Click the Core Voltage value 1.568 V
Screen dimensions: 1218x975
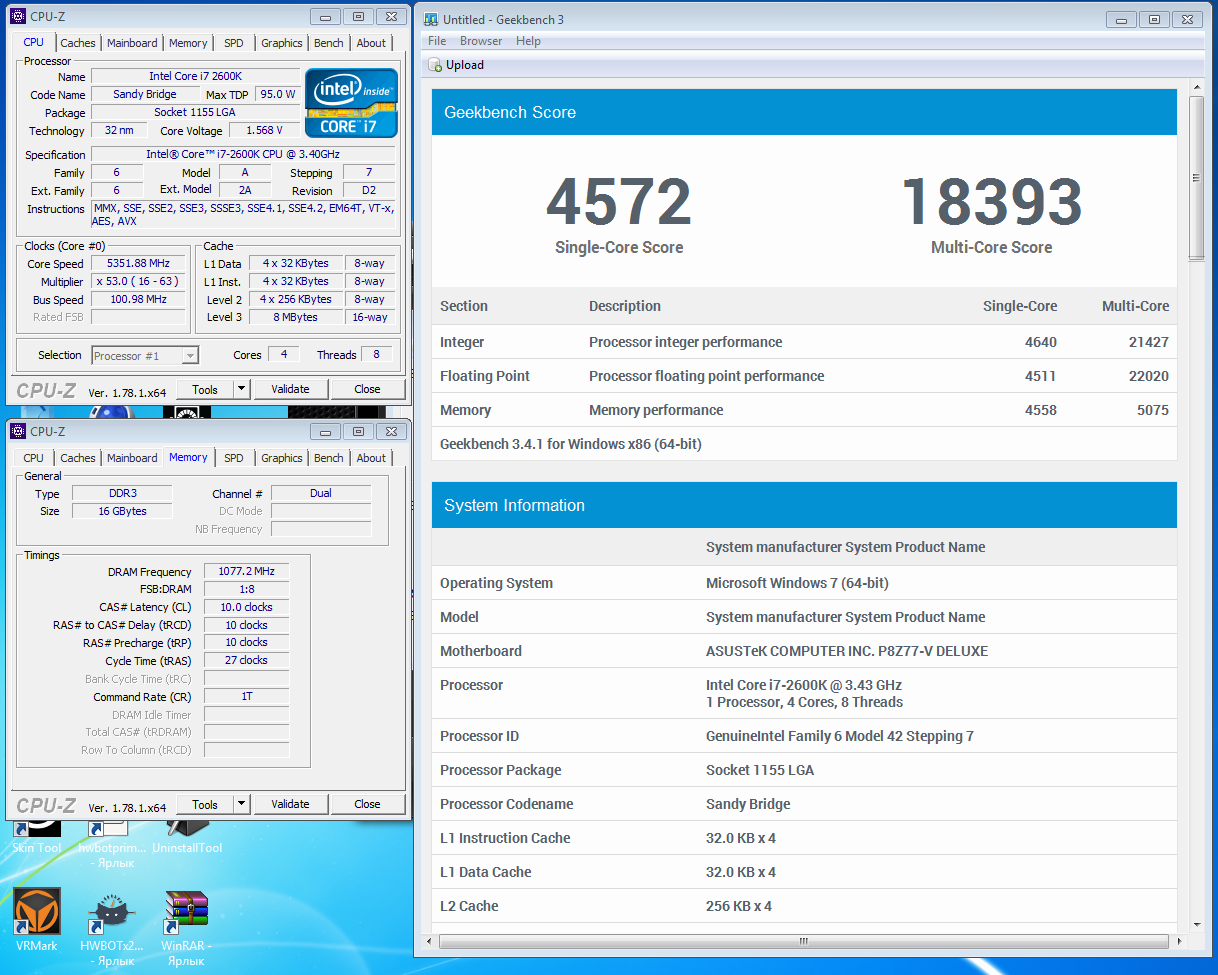pos(264,130)
